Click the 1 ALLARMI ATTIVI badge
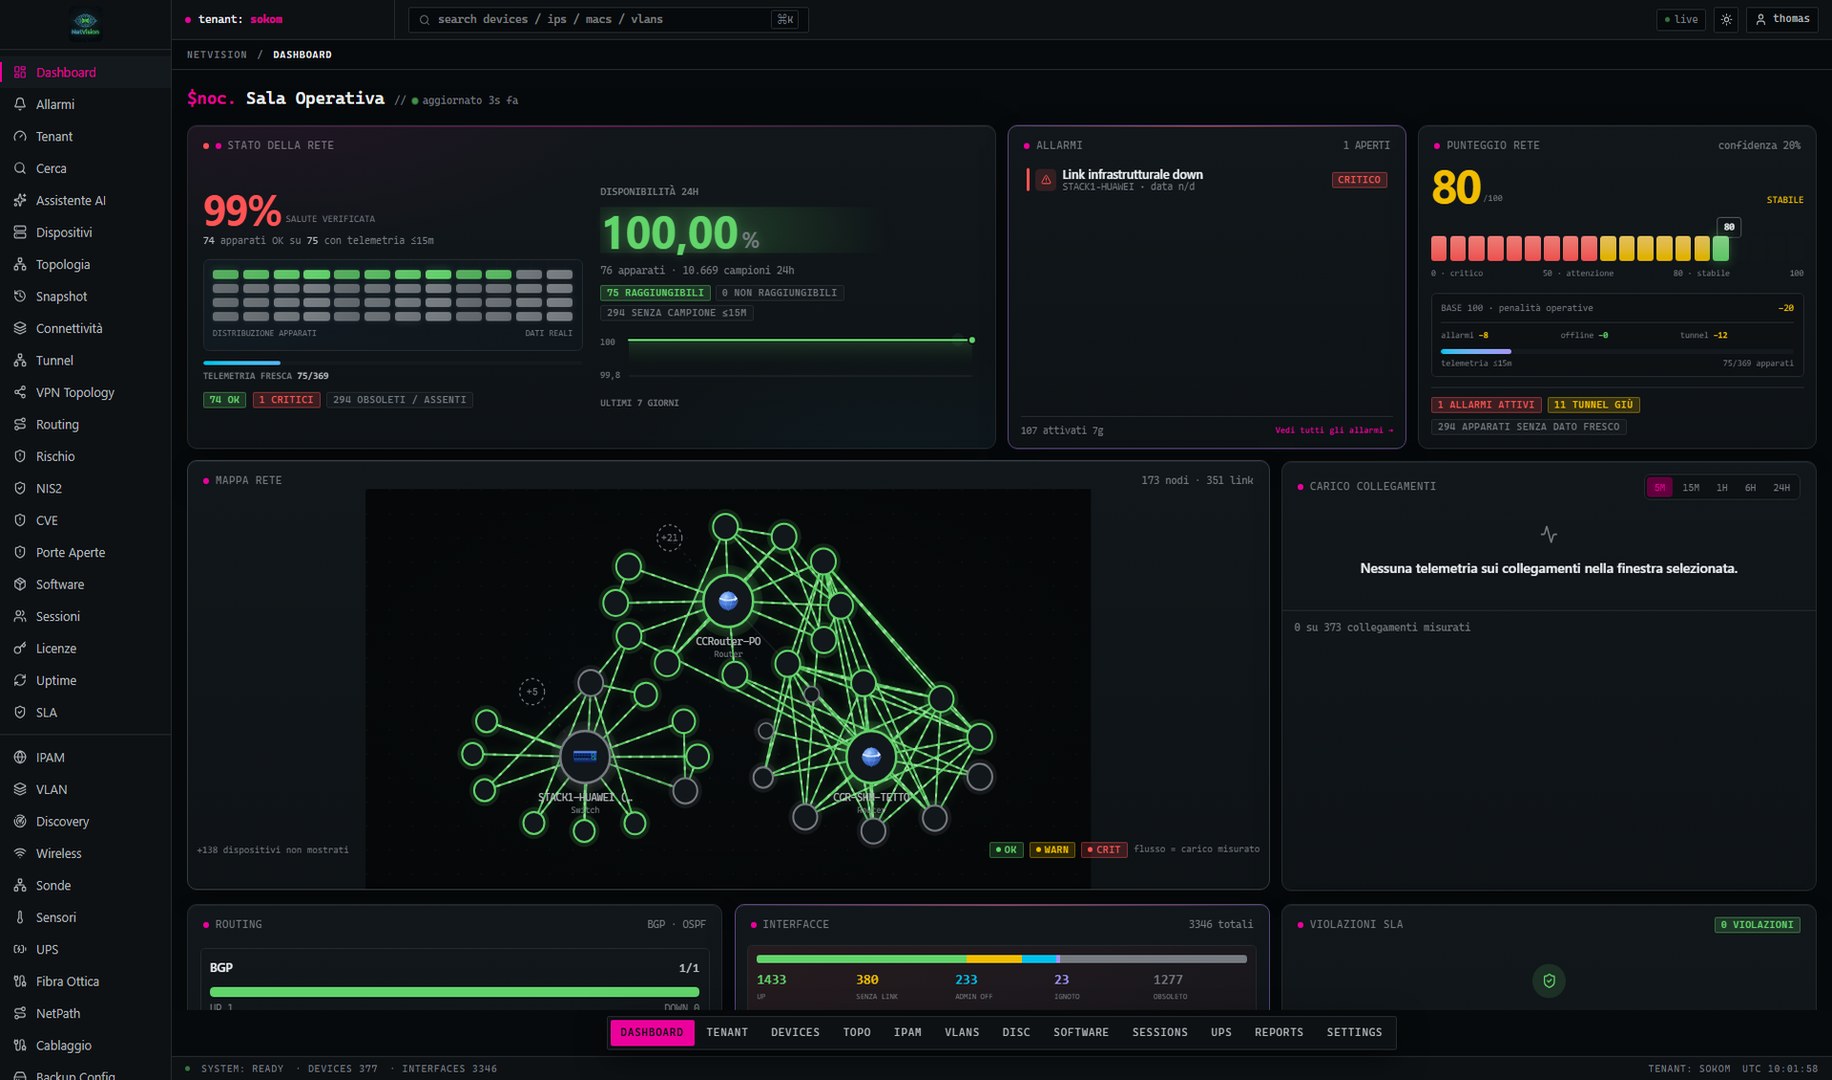 (1486, 405)
